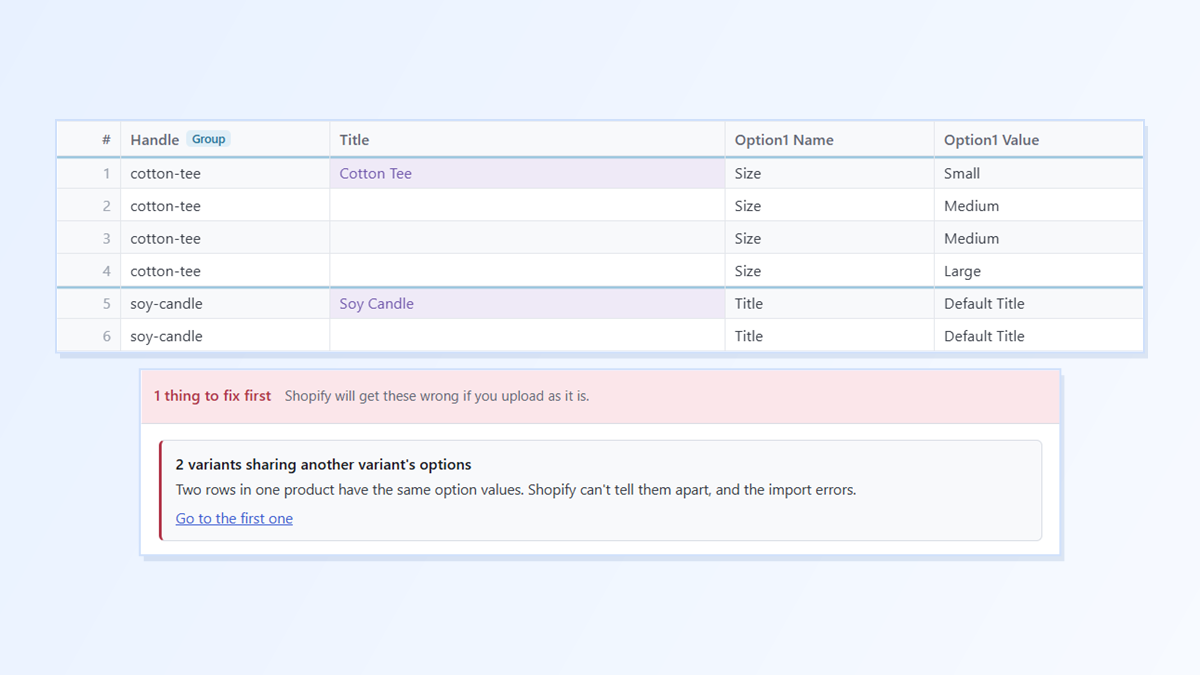Click the Group badge beside Handle
Image resolution: width=1200 pixels, height=675 pixels.
click(x=209, y=140)
